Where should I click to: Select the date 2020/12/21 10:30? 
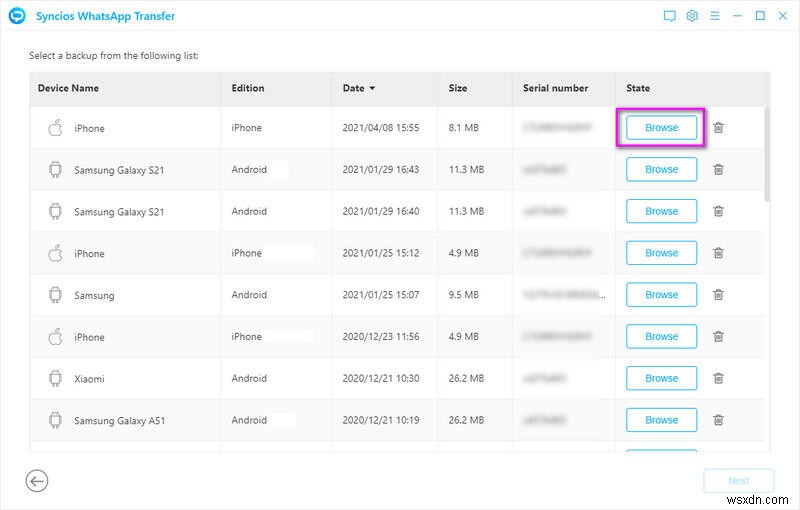(x=381, y=378)
